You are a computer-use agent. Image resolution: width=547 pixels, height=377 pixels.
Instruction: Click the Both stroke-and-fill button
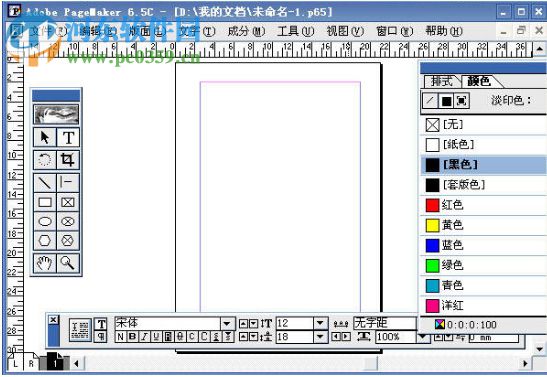point(462,101)
